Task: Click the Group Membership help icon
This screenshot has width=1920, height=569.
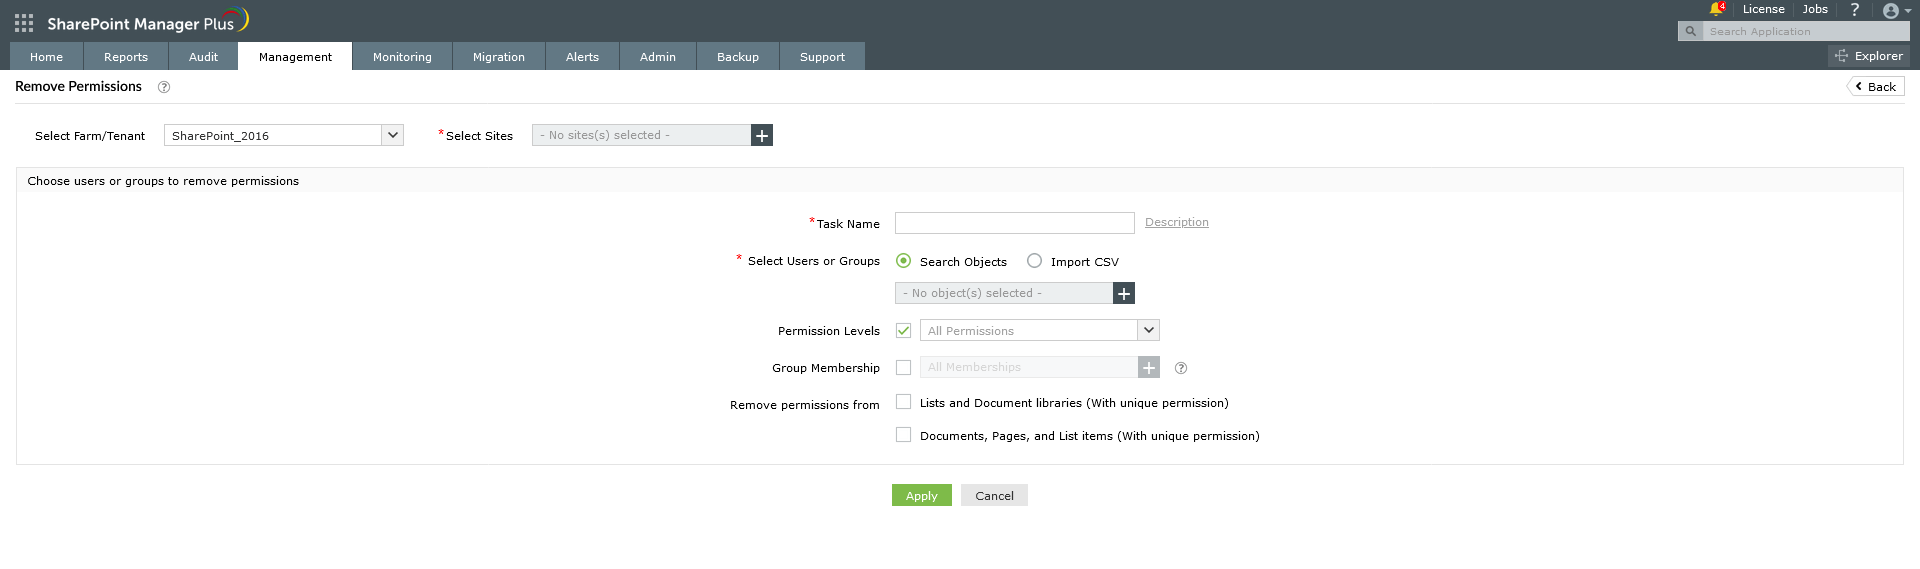Action: (x=1181, y=368)
